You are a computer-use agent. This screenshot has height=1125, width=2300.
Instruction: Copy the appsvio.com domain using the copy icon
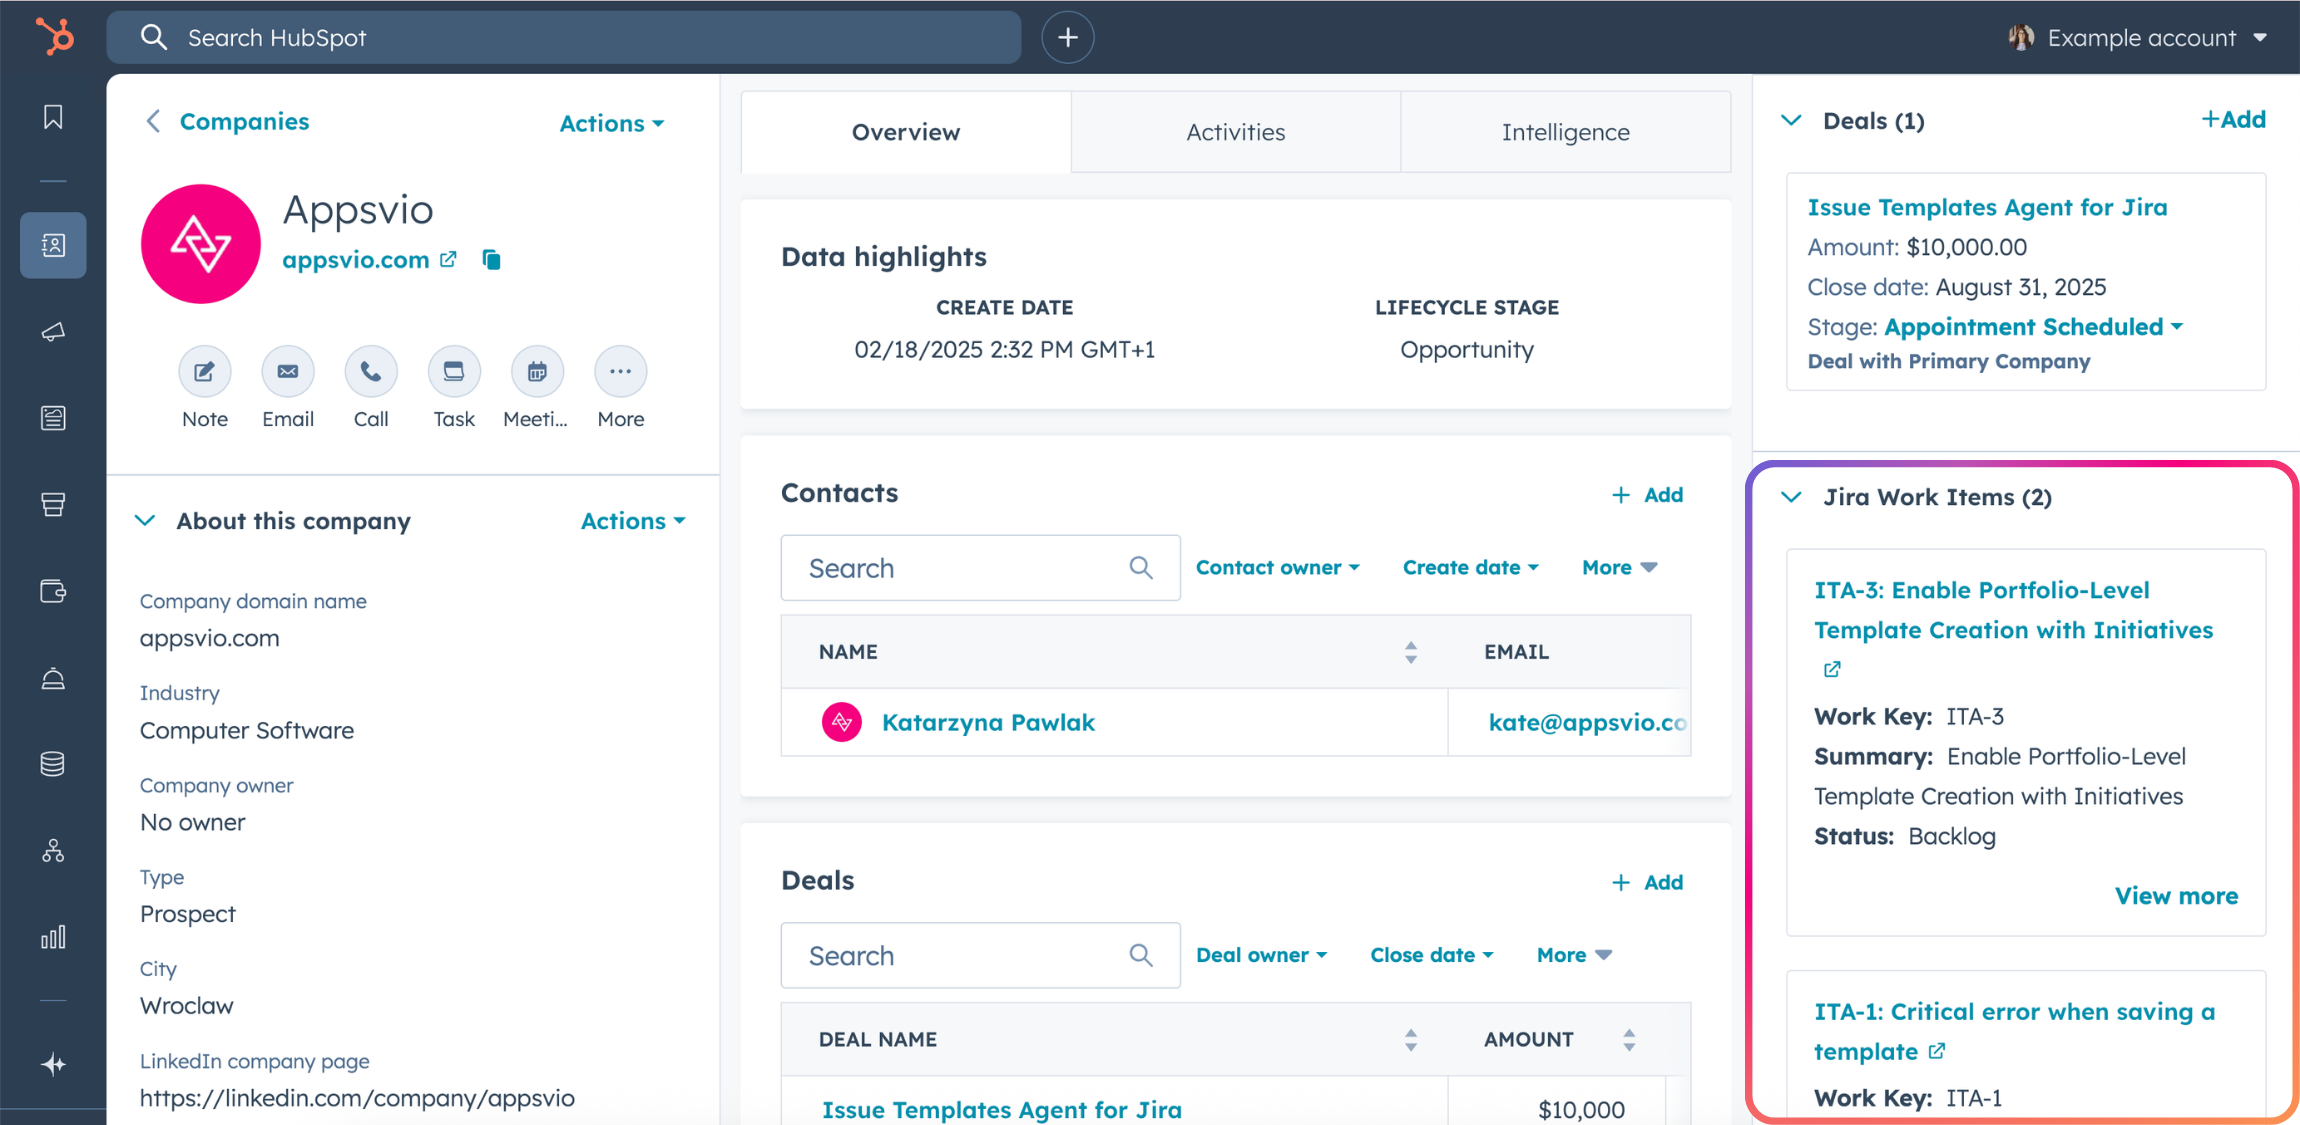click(491, 259)
